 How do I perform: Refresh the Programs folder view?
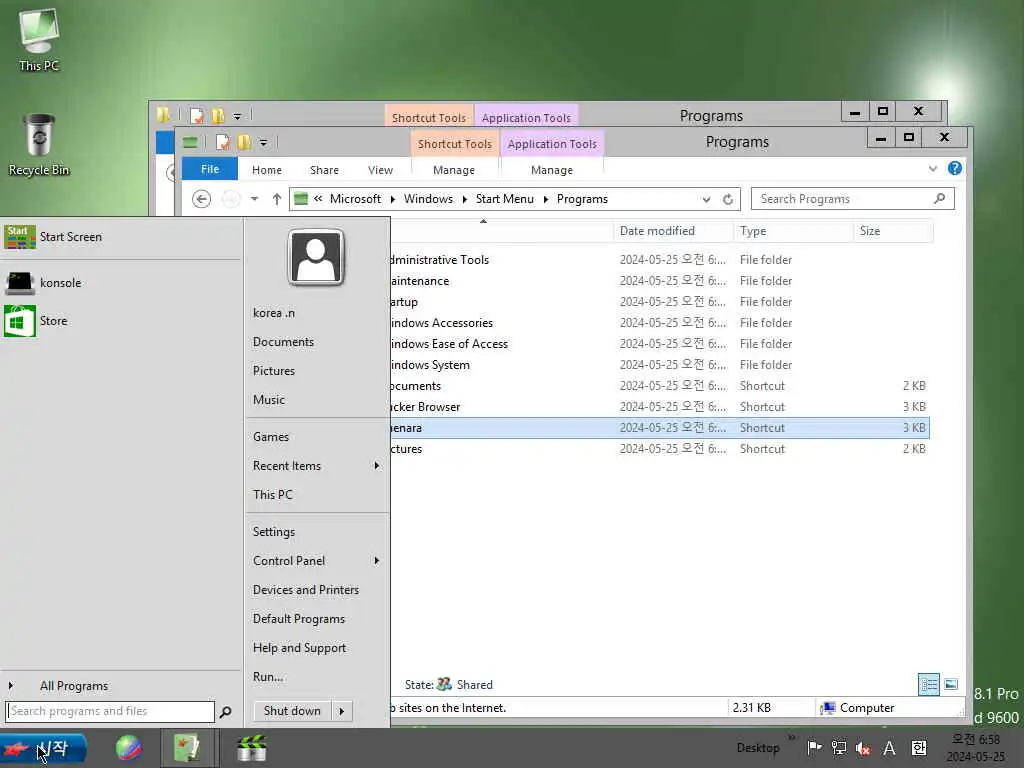[x=728, y=199]
